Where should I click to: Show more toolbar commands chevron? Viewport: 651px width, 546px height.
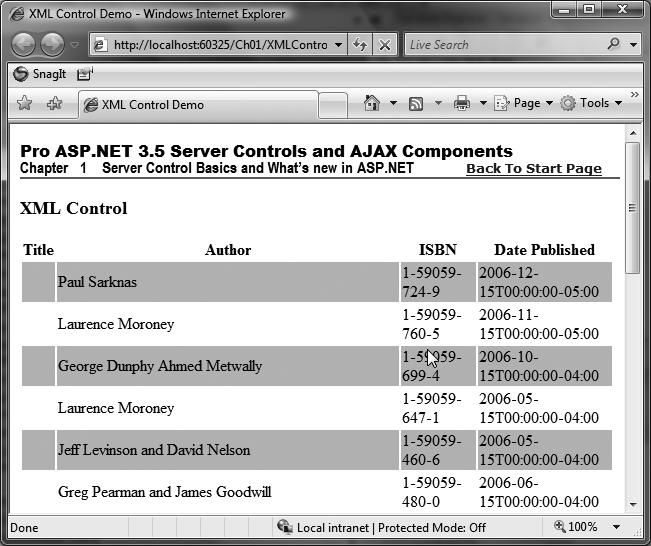(x=634, y=95)
